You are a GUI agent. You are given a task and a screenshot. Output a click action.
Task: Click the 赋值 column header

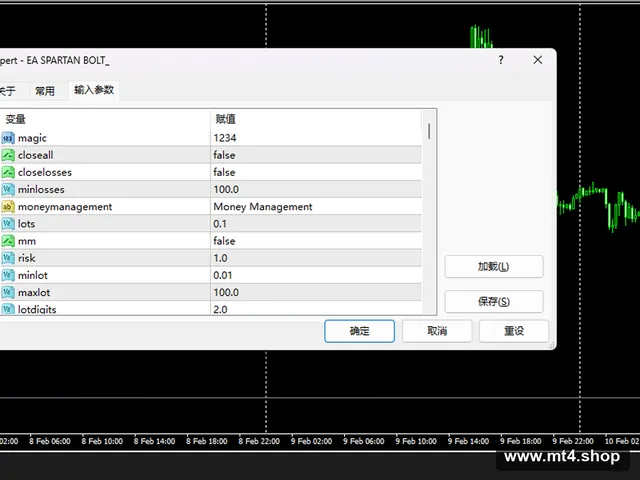pyautogui.click(x=225, y=119)
